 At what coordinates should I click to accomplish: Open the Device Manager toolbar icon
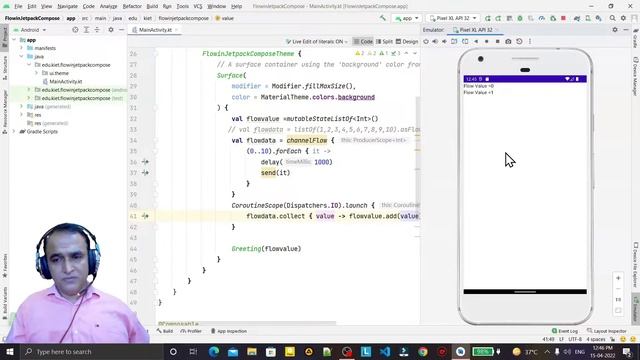[x=588, y=18]
